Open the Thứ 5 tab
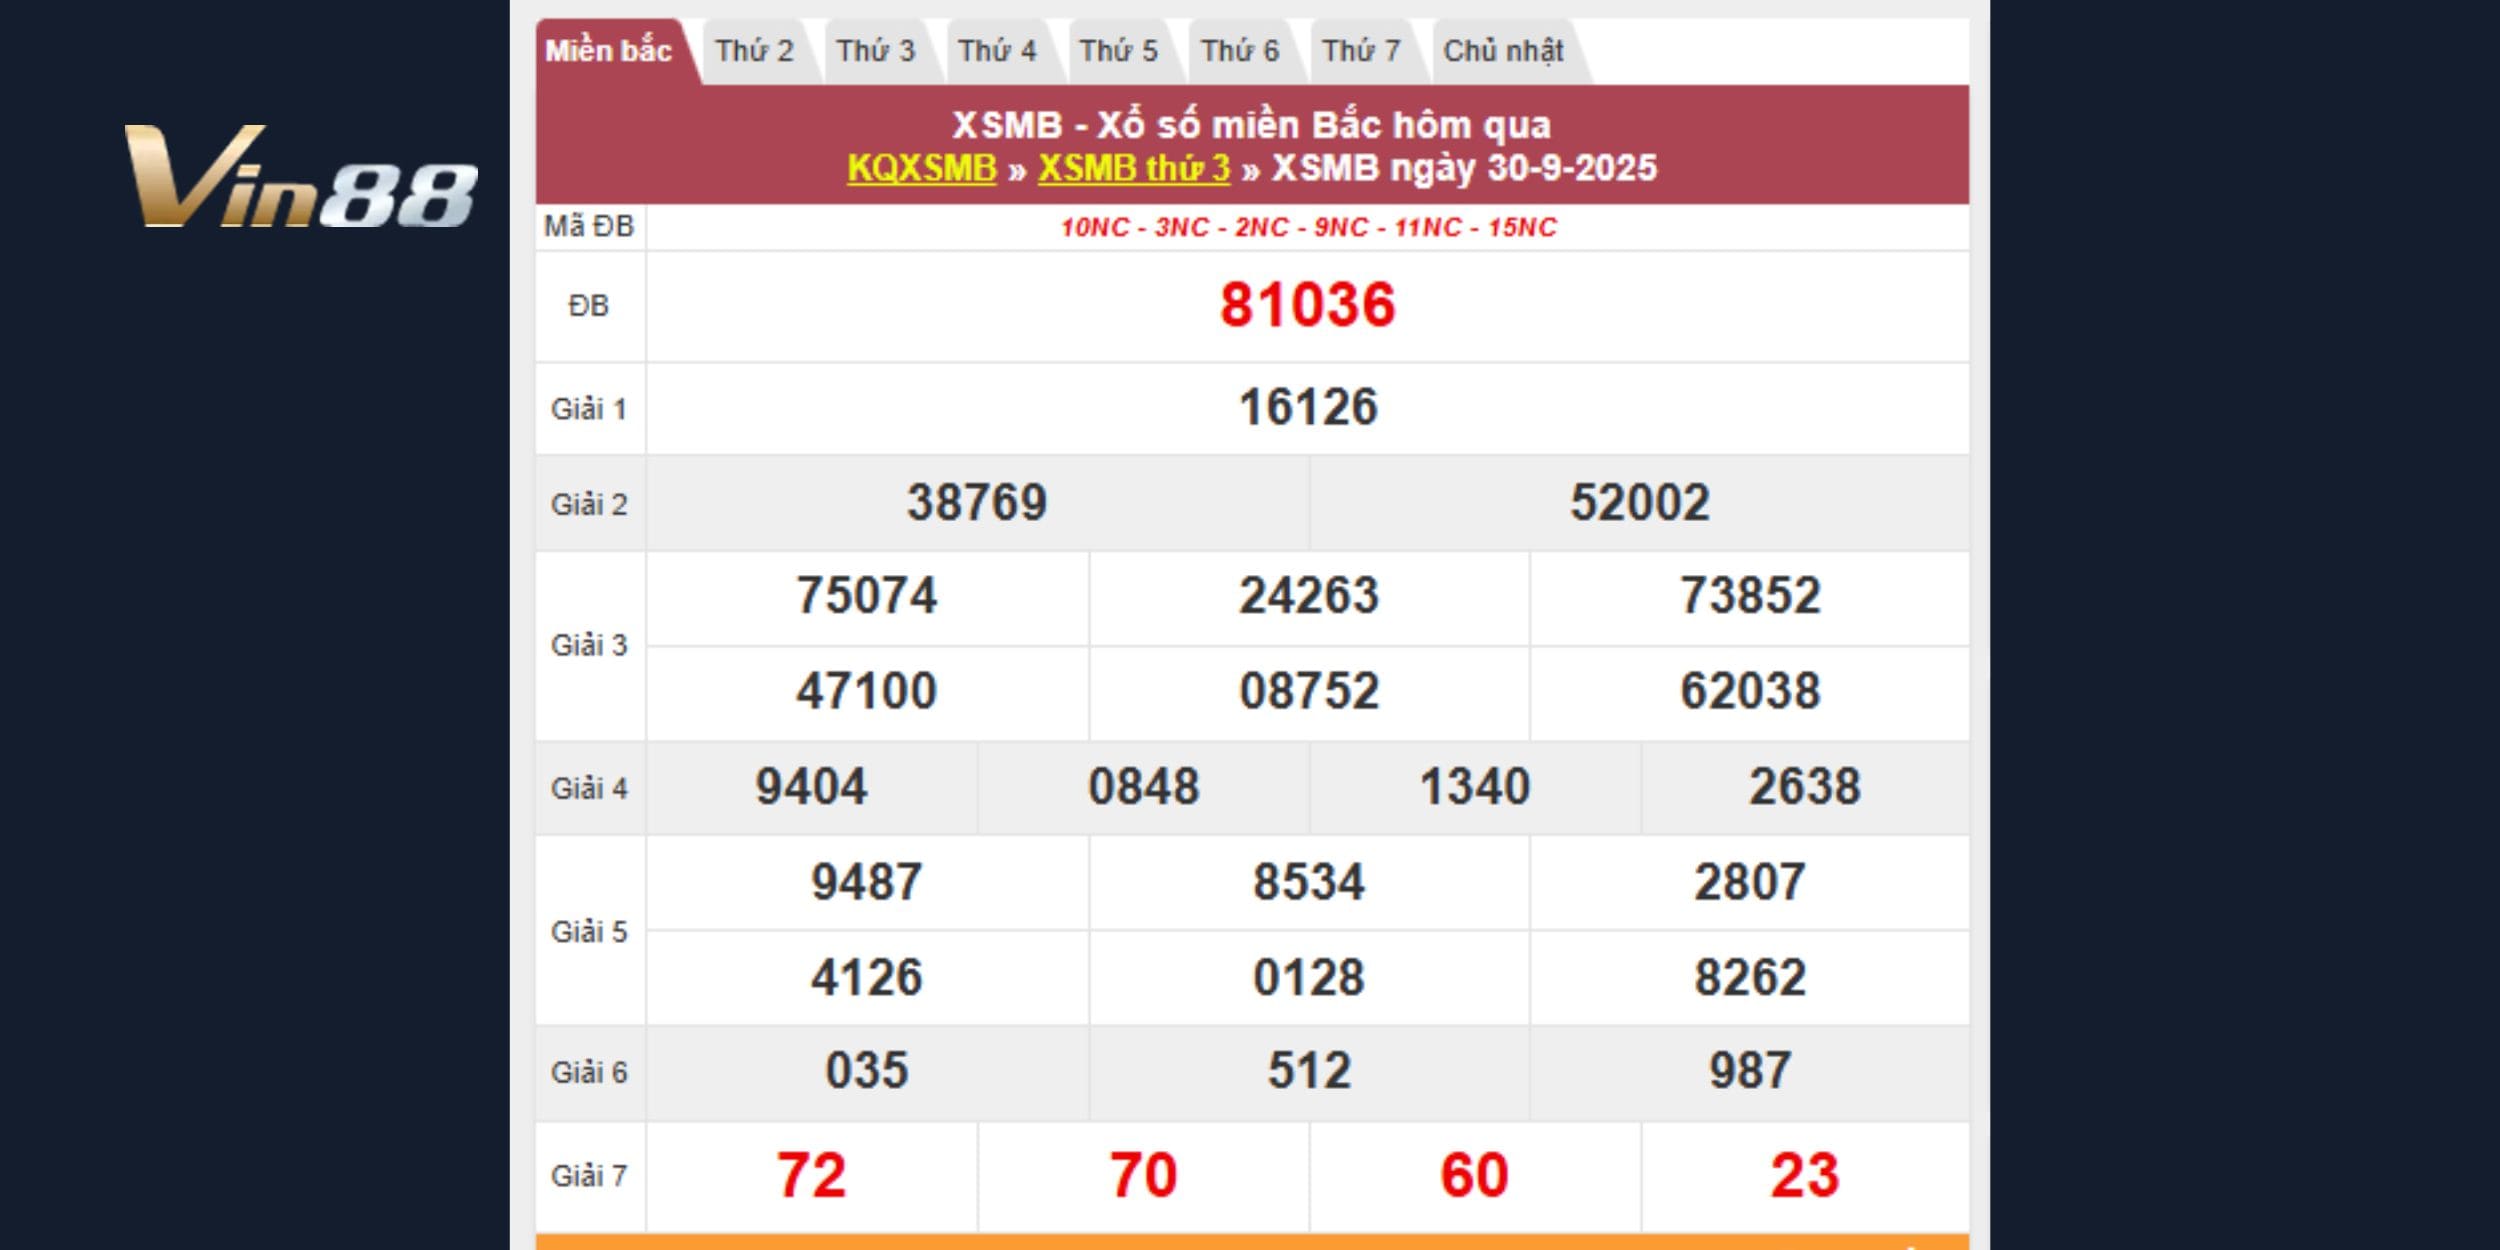The width and height of the screenshot is (2500, 1250). tap(1118, 51)
